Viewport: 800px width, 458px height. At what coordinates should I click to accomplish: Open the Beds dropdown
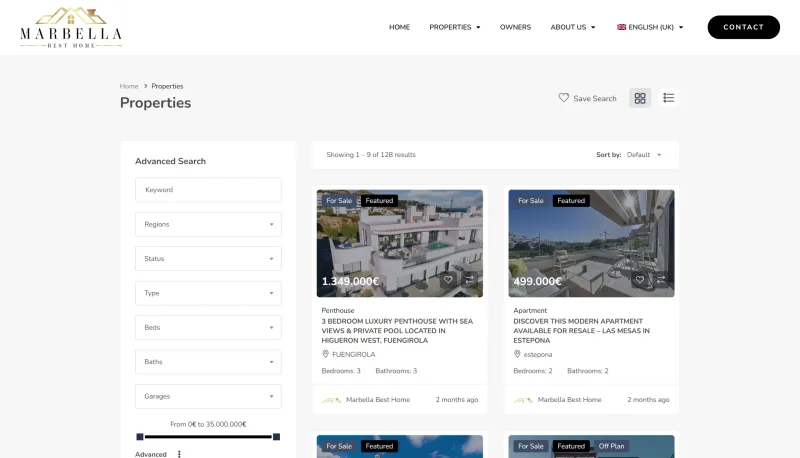click(208, 327)
